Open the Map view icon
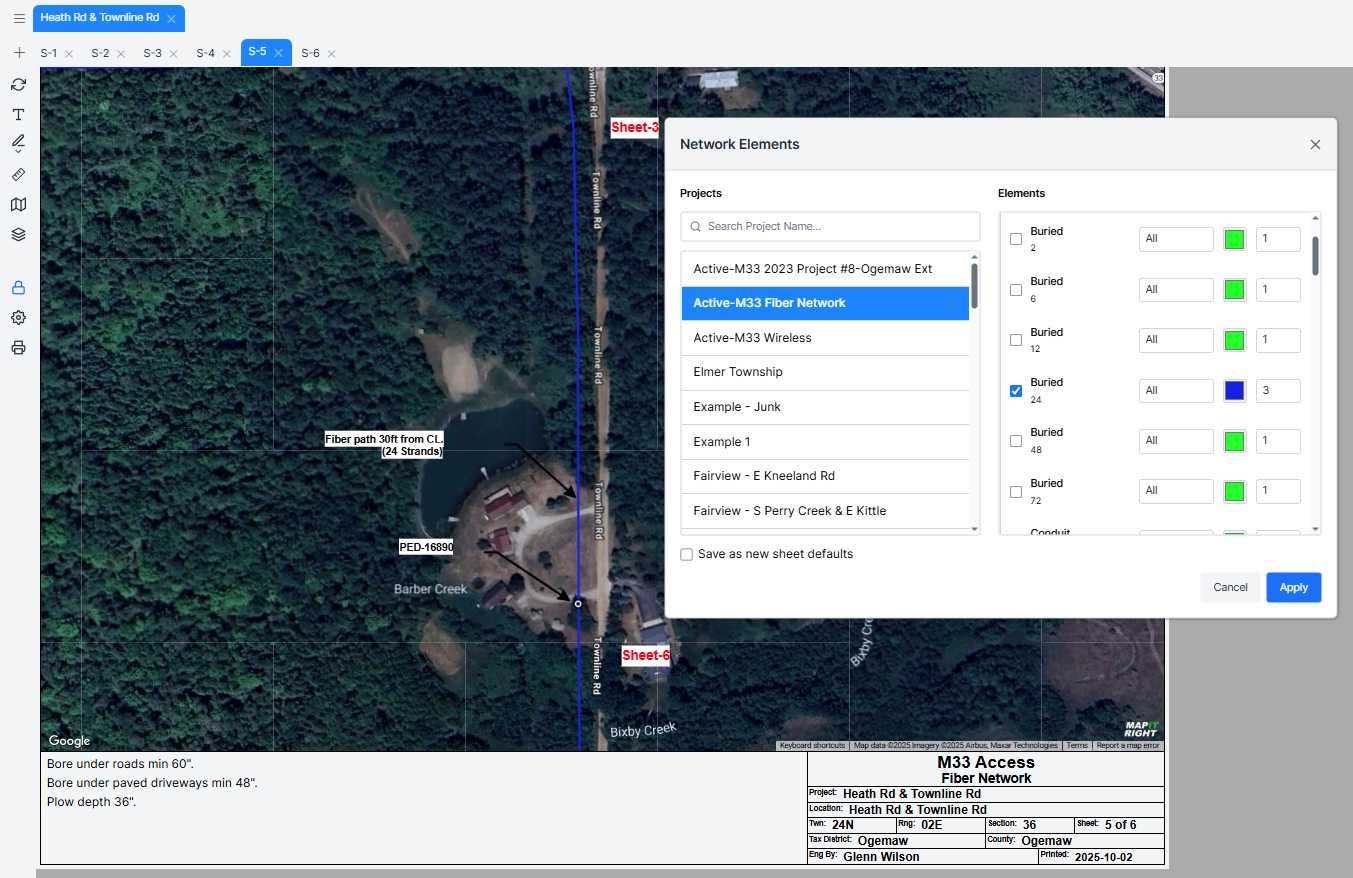The image size is (1353, 878). coord(18,204)
